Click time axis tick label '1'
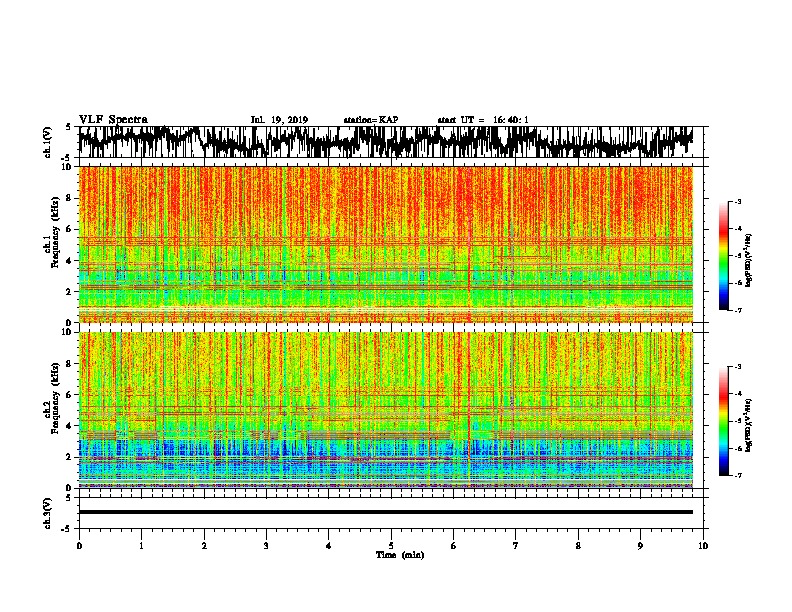 click(x=141, y=545)
